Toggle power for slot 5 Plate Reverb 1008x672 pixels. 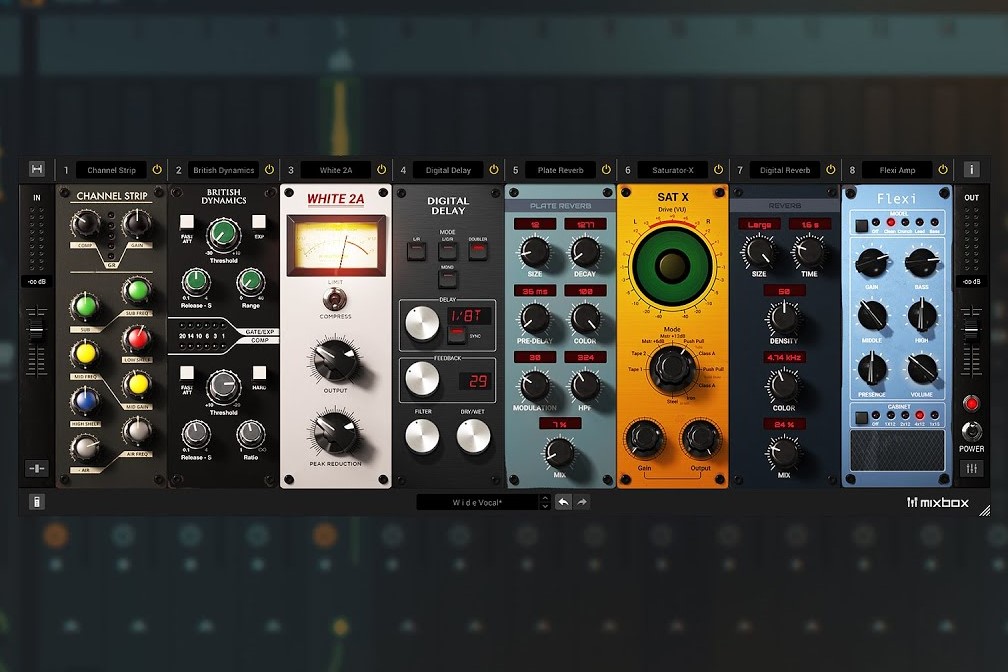pos(606,170)
